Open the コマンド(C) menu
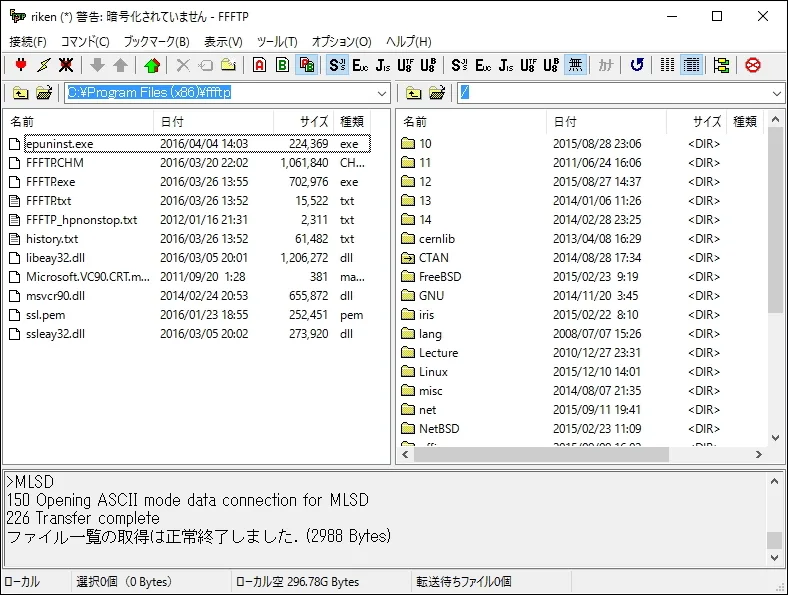This screenshot has height=595, width=788. coord(85,42)
